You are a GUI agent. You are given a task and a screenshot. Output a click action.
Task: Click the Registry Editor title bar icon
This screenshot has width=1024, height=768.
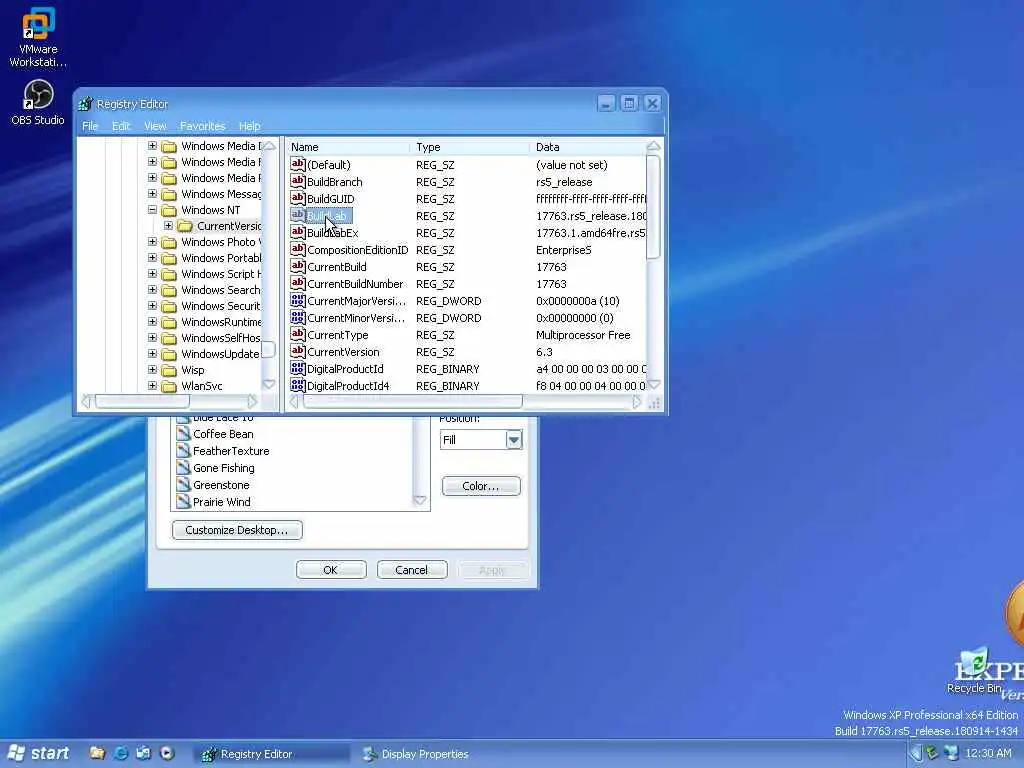(86, 104)
